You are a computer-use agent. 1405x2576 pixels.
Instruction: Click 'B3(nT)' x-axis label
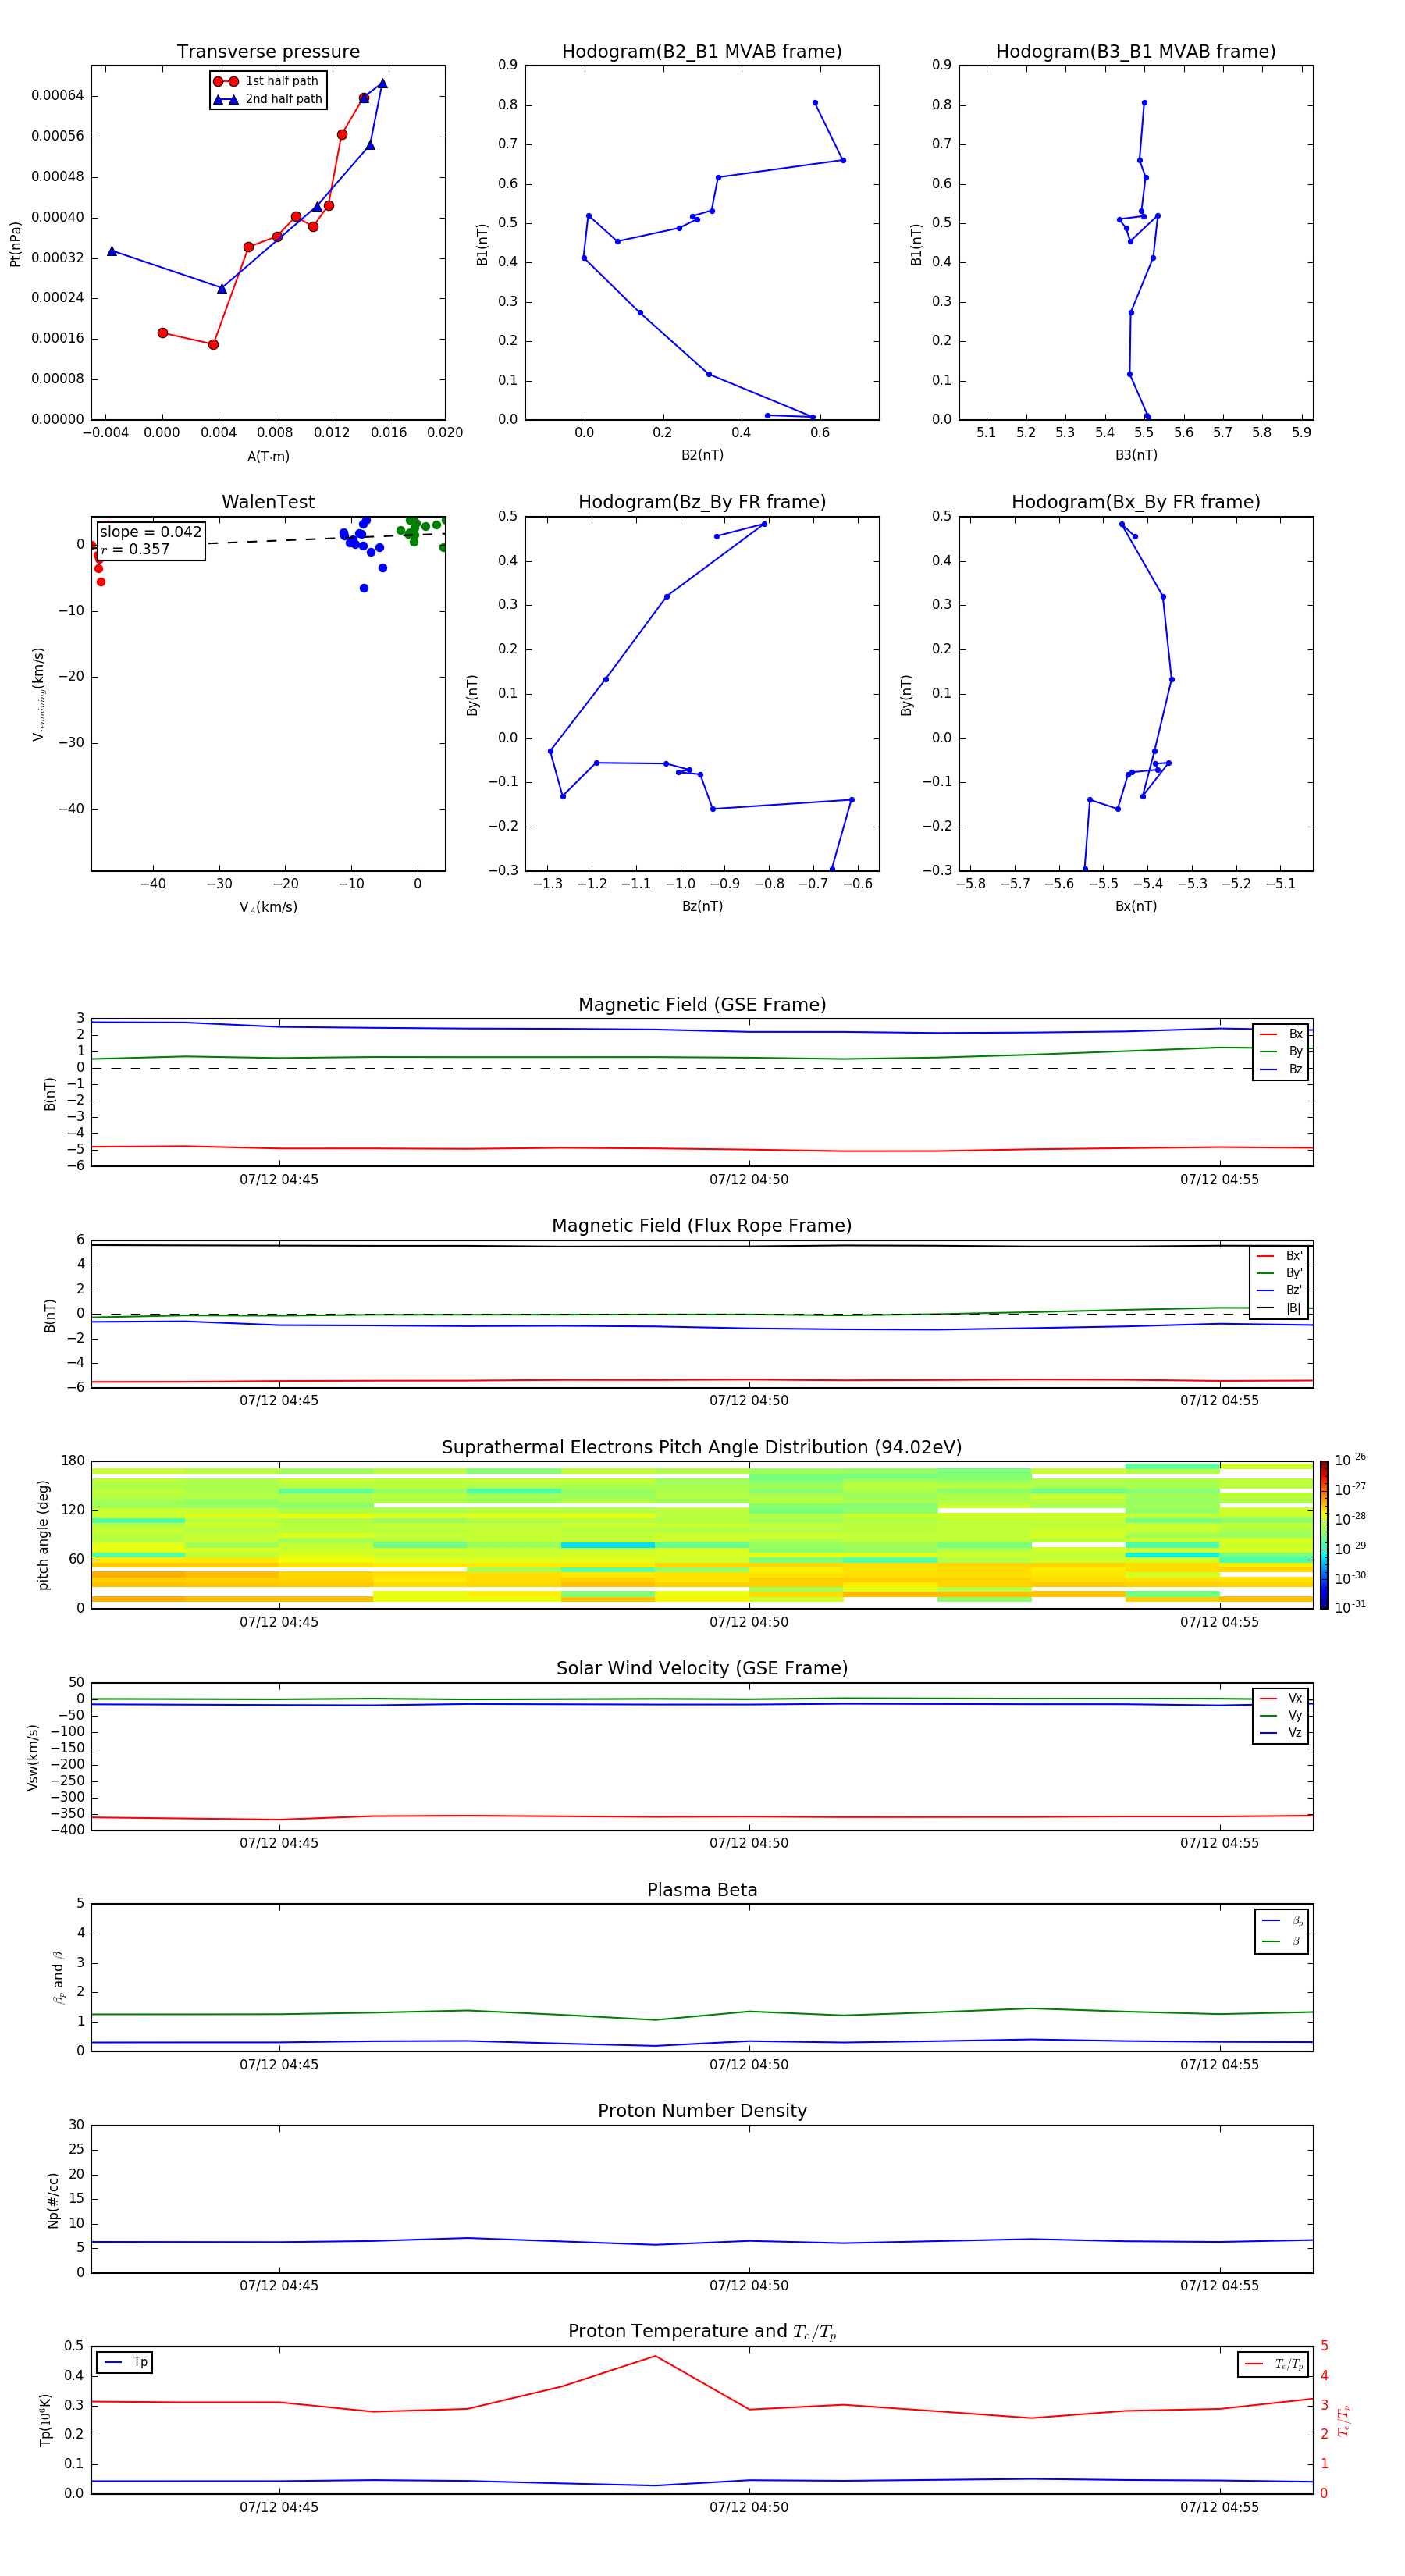(x=1136, y=455)
